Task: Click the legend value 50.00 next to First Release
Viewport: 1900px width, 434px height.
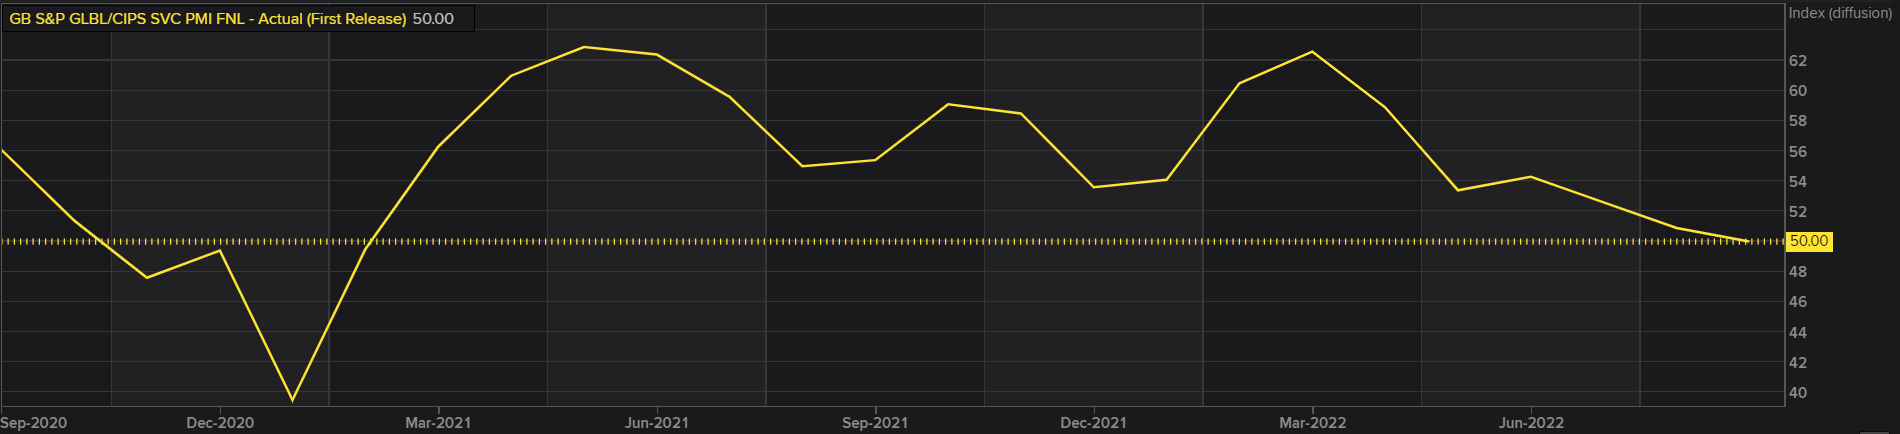Action: click(433, 19)
